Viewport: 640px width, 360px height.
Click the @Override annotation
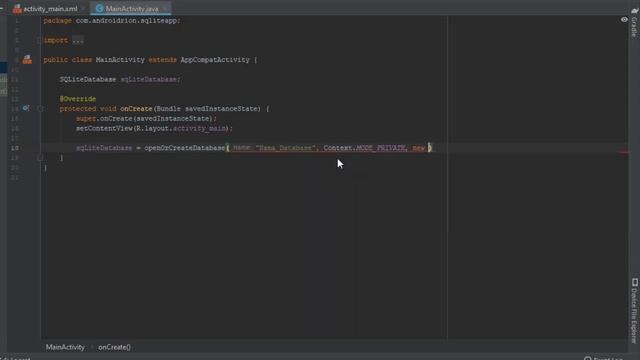tap(78, 99)
